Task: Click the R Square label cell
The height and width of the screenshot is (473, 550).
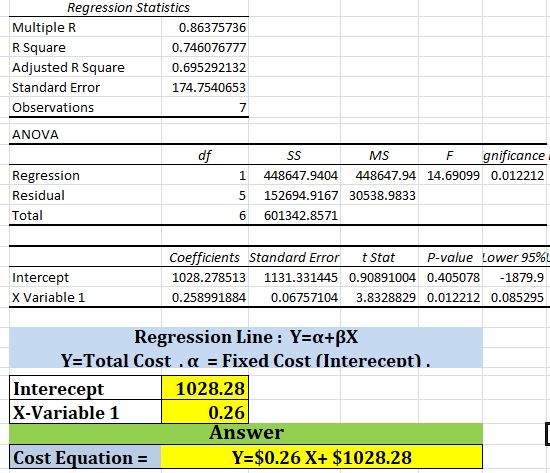Action: pos(85,47)
